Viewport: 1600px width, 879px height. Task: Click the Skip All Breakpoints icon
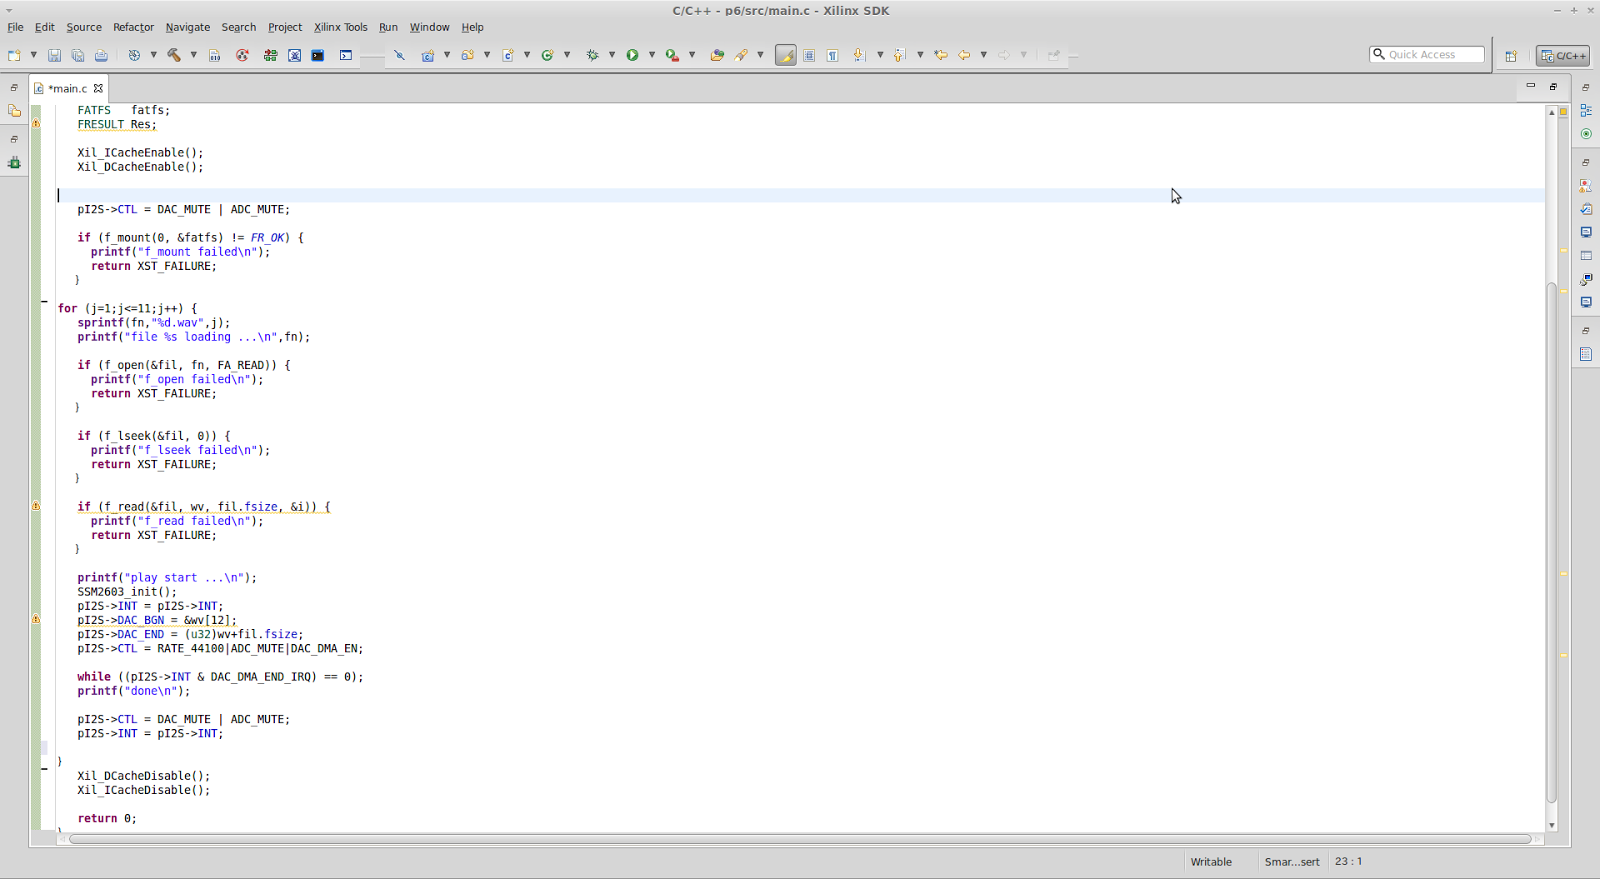399,55
